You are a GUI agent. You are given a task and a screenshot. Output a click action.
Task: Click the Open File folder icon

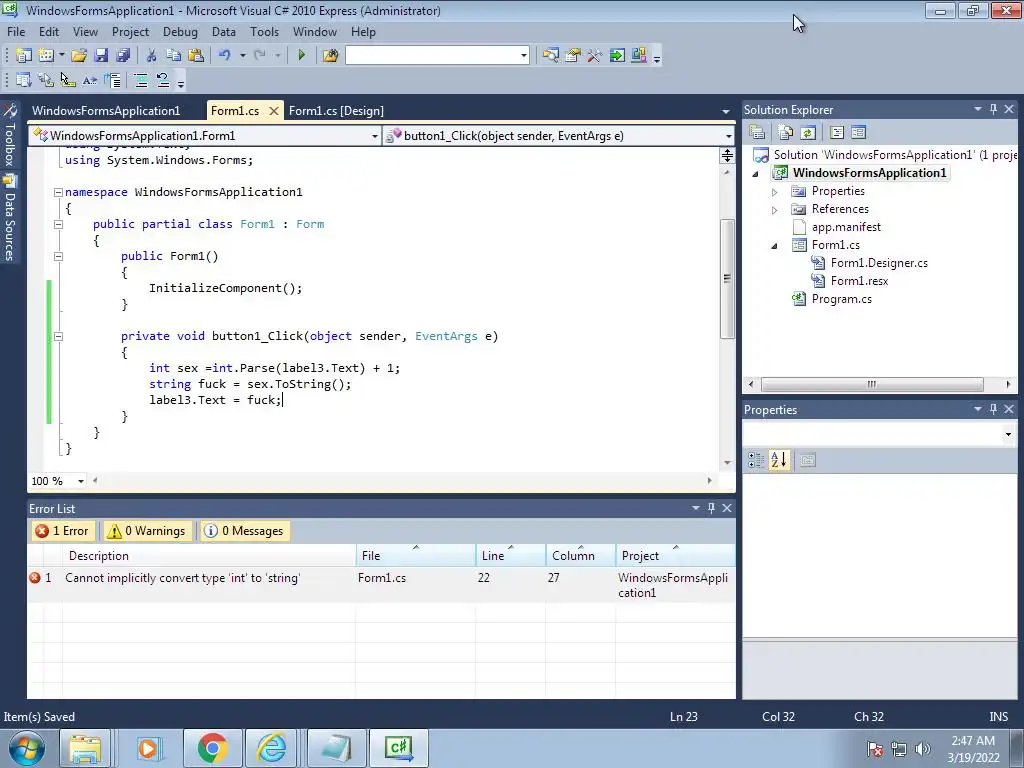79,56
